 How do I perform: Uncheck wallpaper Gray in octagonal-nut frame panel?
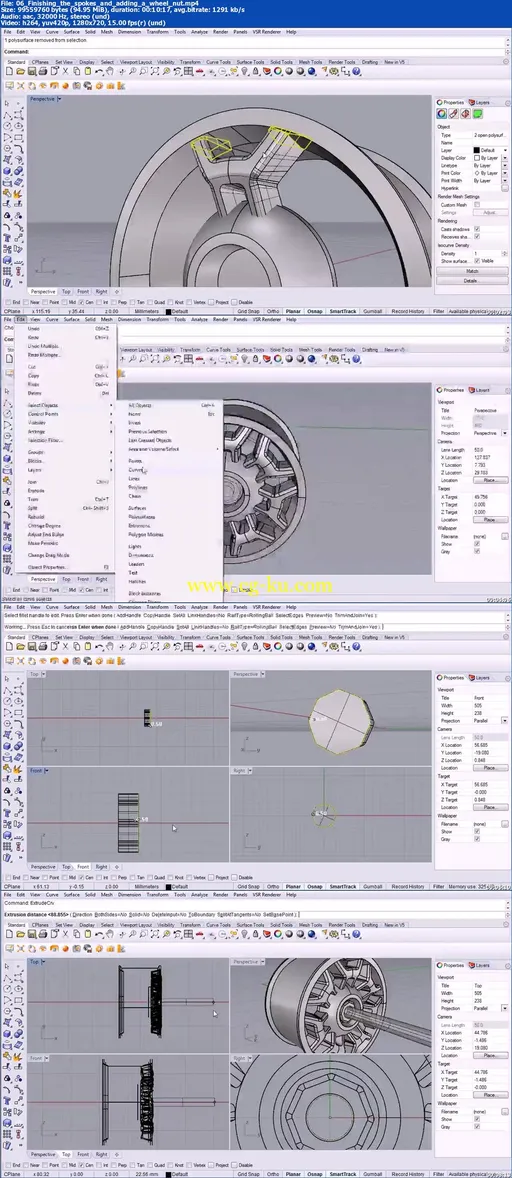[x=477, y=839]
